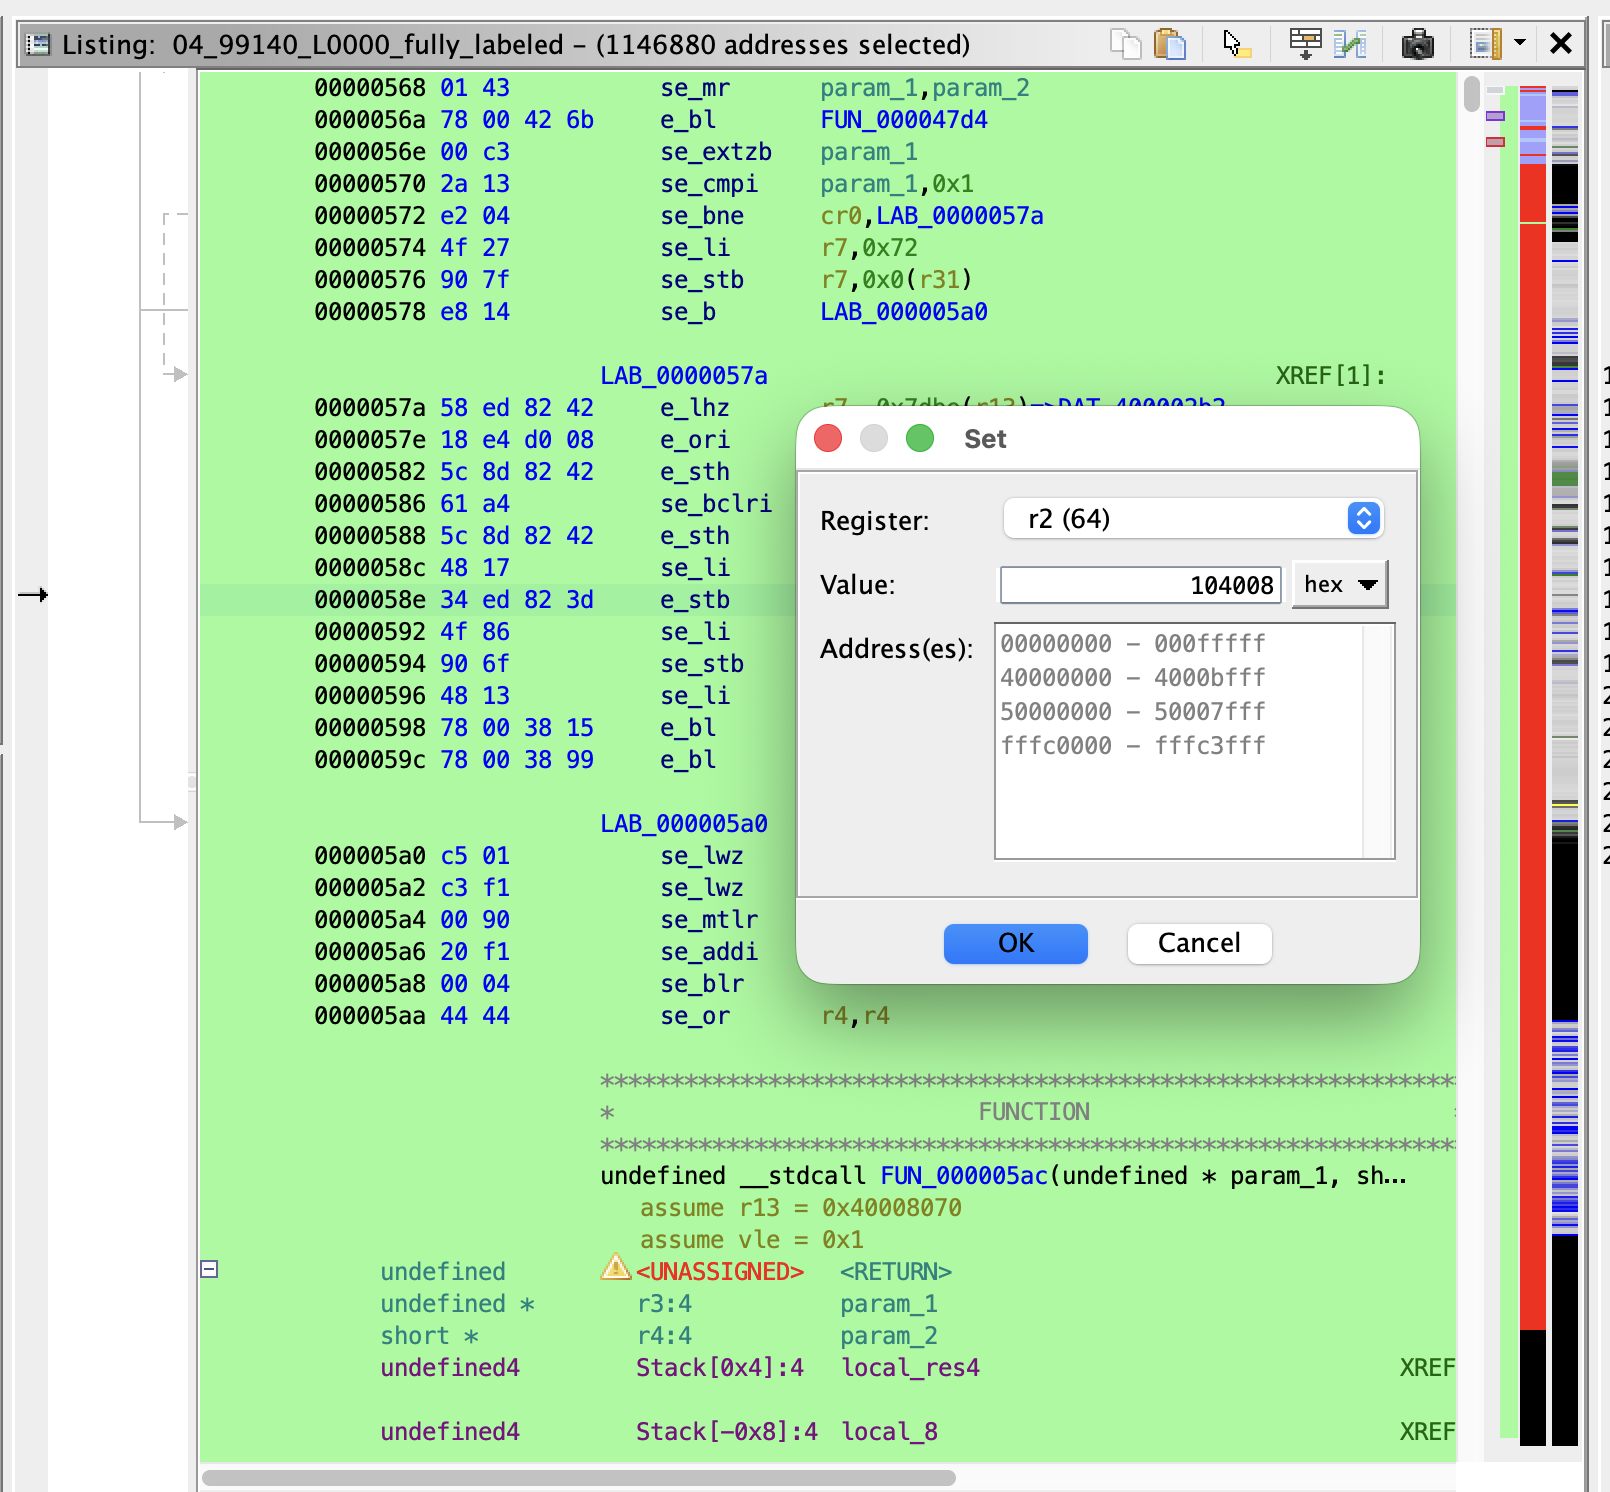Screen dimensions: 1610x1492
Task: Click XREF[1]: field next to LAB_0000057a
Action: coord(1330,376)
